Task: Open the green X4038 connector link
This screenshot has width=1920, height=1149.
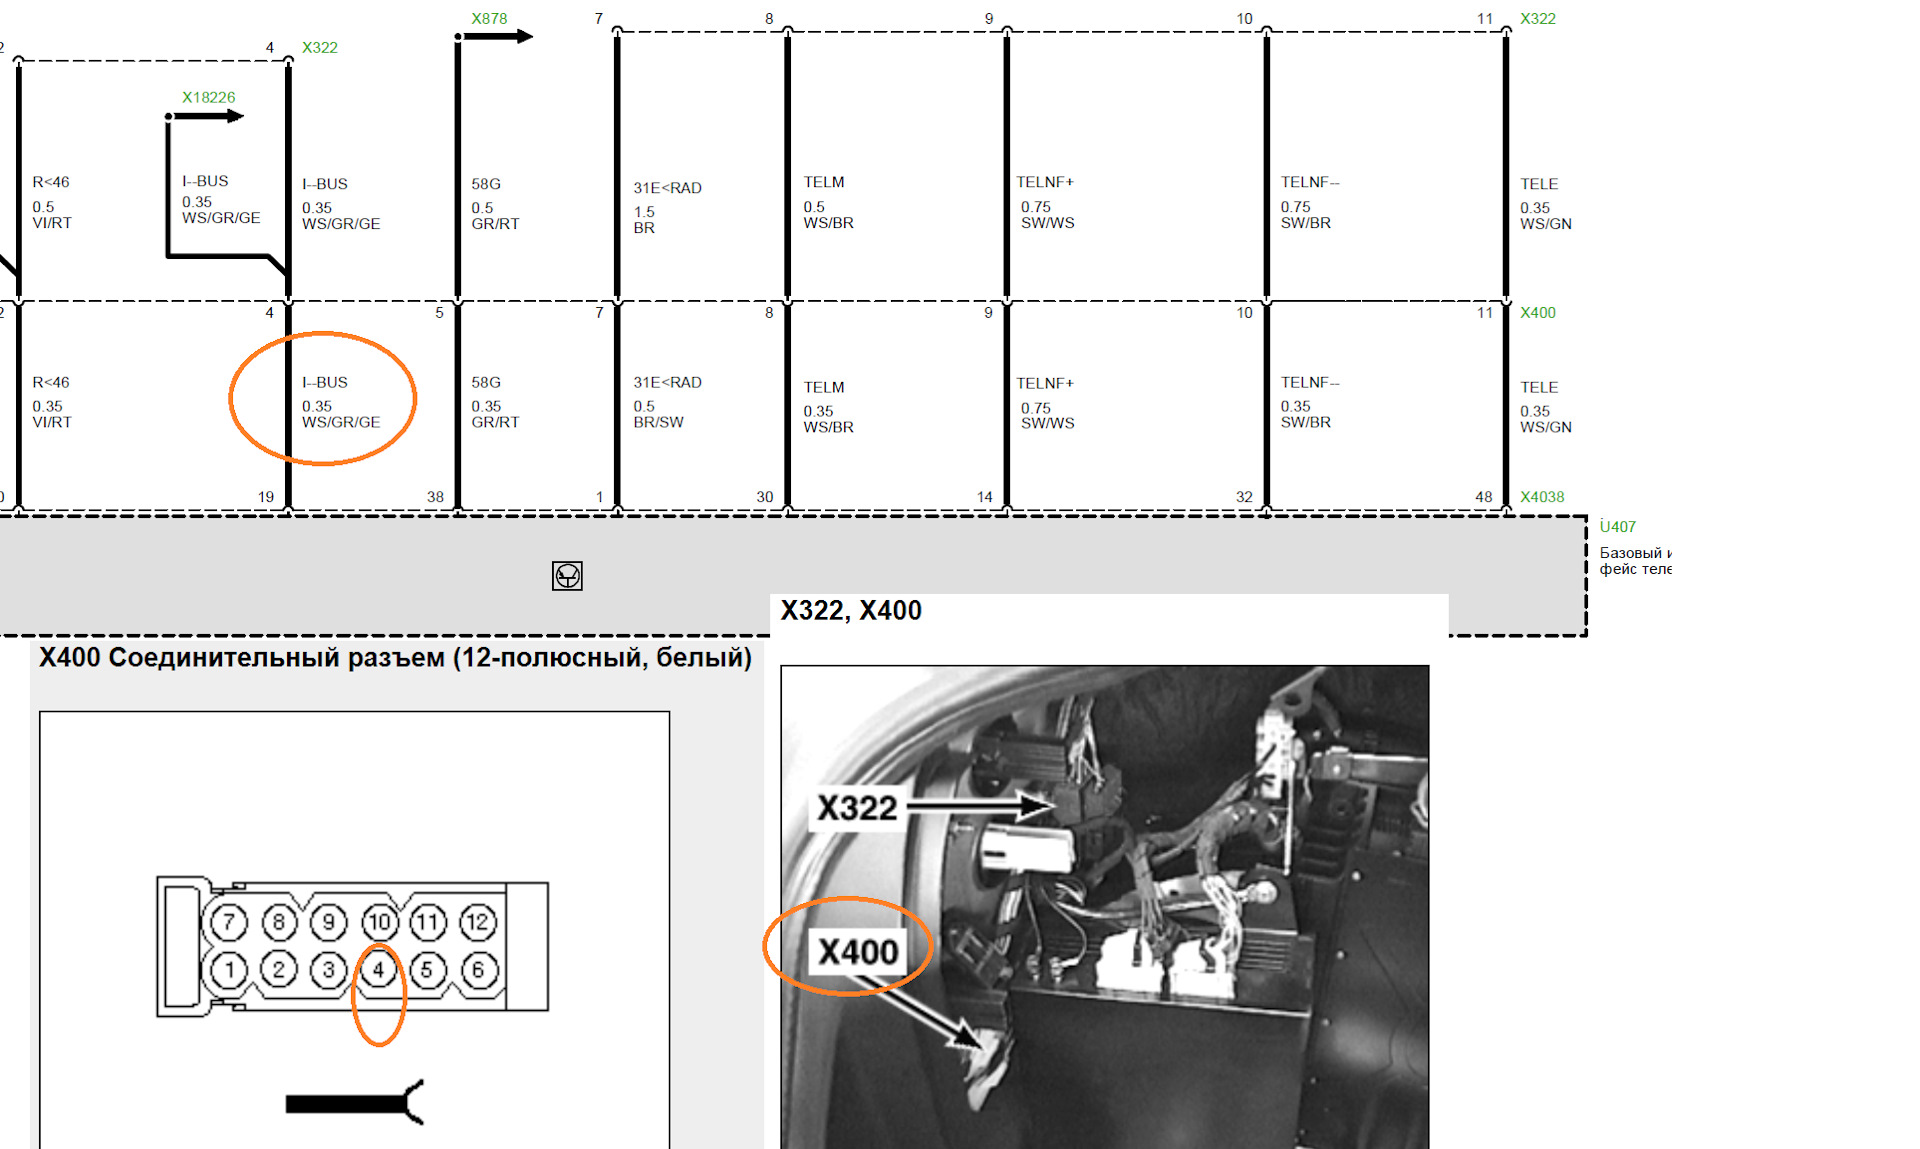Action: [x=1542, y=497]
